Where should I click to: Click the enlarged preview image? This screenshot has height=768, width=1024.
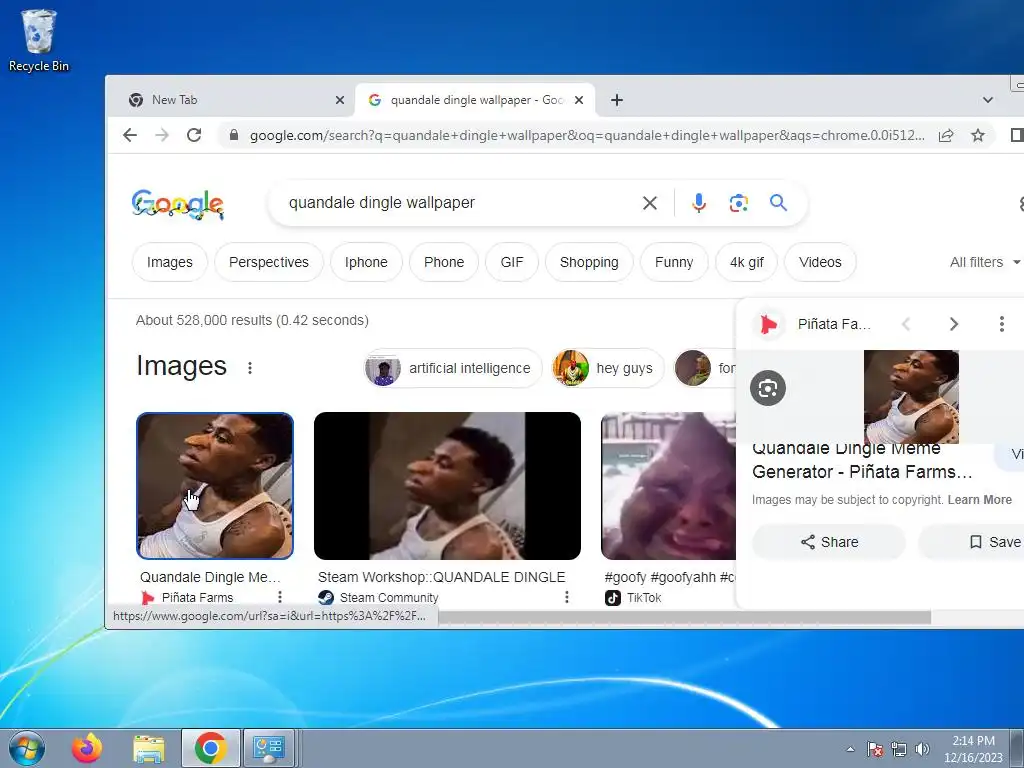click(x=911, y=397)
